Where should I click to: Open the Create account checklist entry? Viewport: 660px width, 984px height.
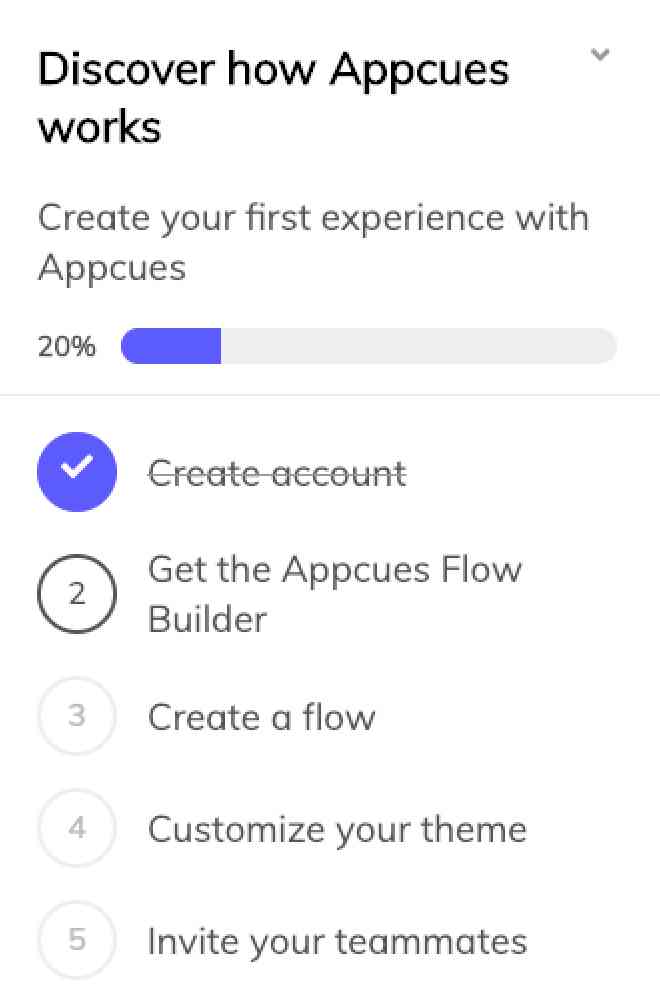coord(277,471)
